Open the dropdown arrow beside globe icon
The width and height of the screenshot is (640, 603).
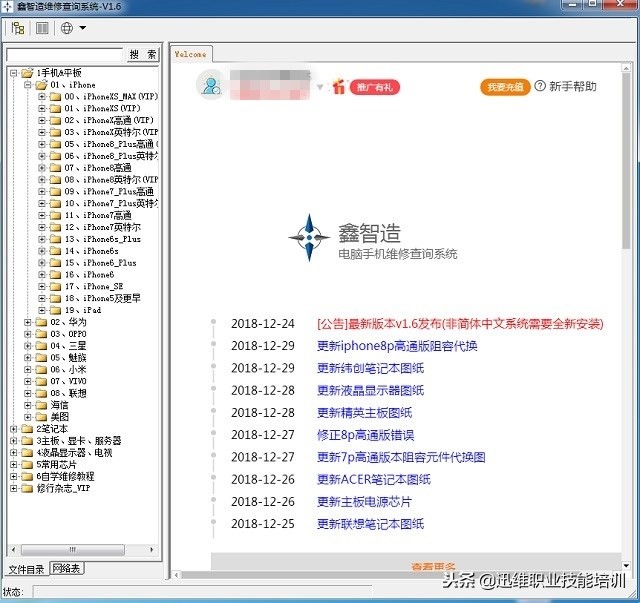pos(83,28)
